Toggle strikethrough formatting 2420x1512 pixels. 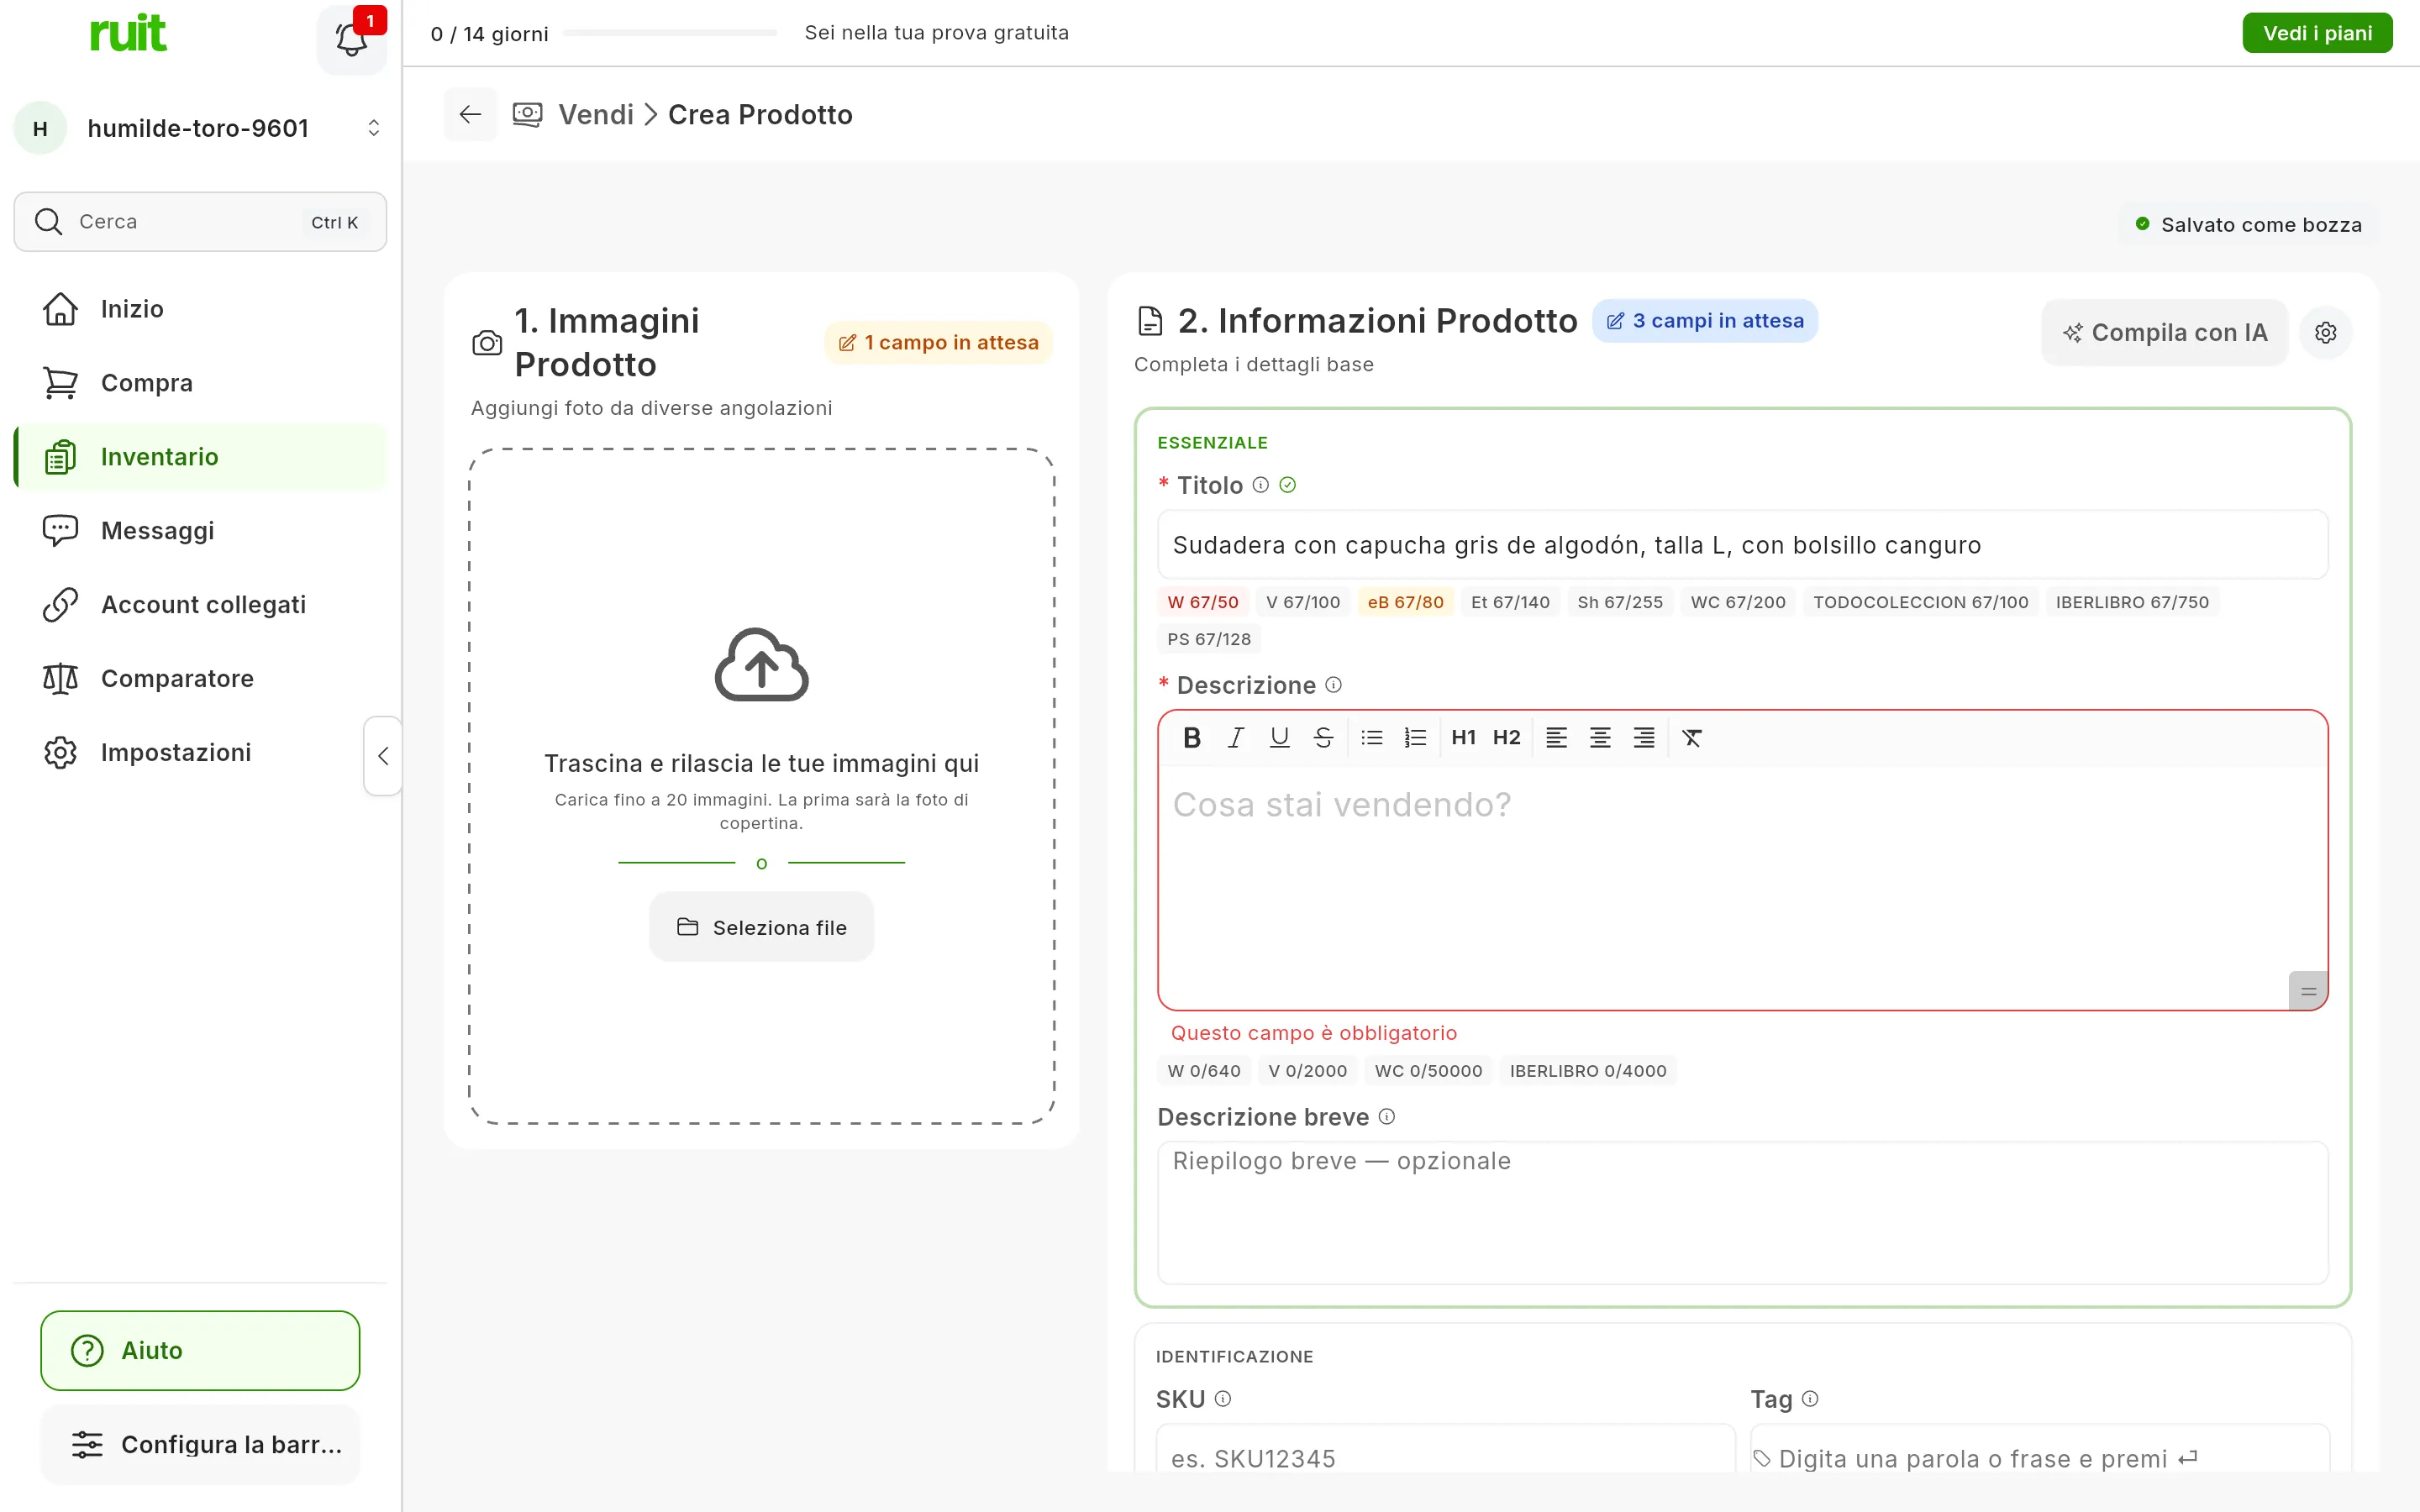[x=1323, y=738]
